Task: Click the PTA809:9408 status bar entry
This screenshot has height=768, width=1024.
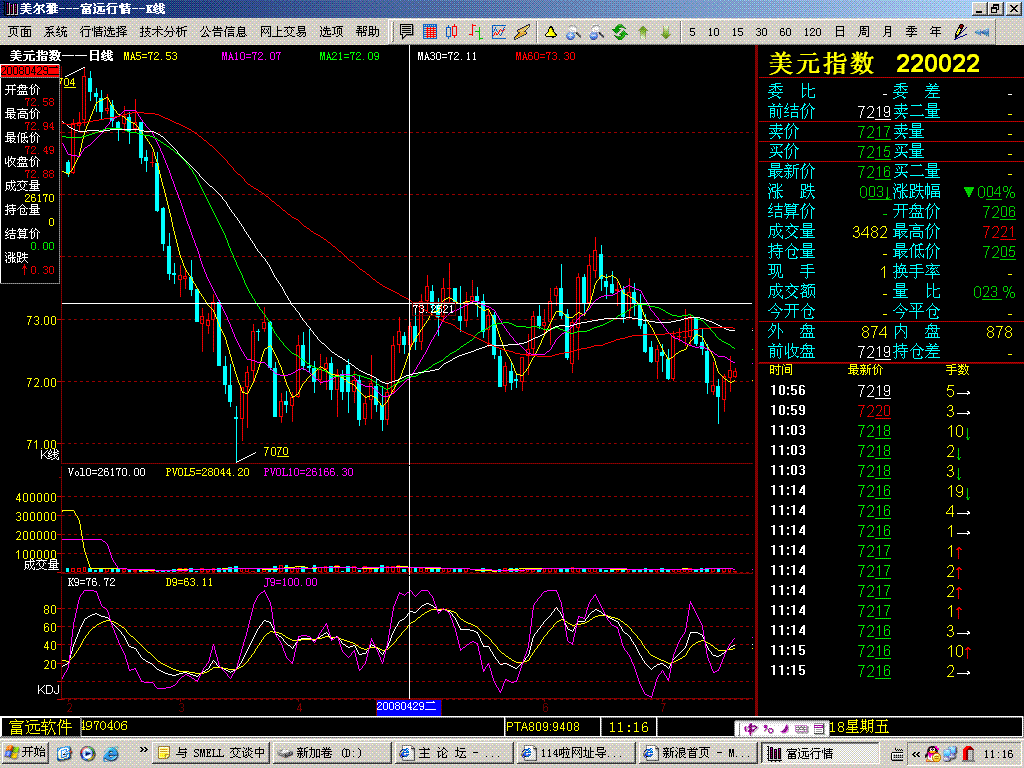Action: coord(543,726)
